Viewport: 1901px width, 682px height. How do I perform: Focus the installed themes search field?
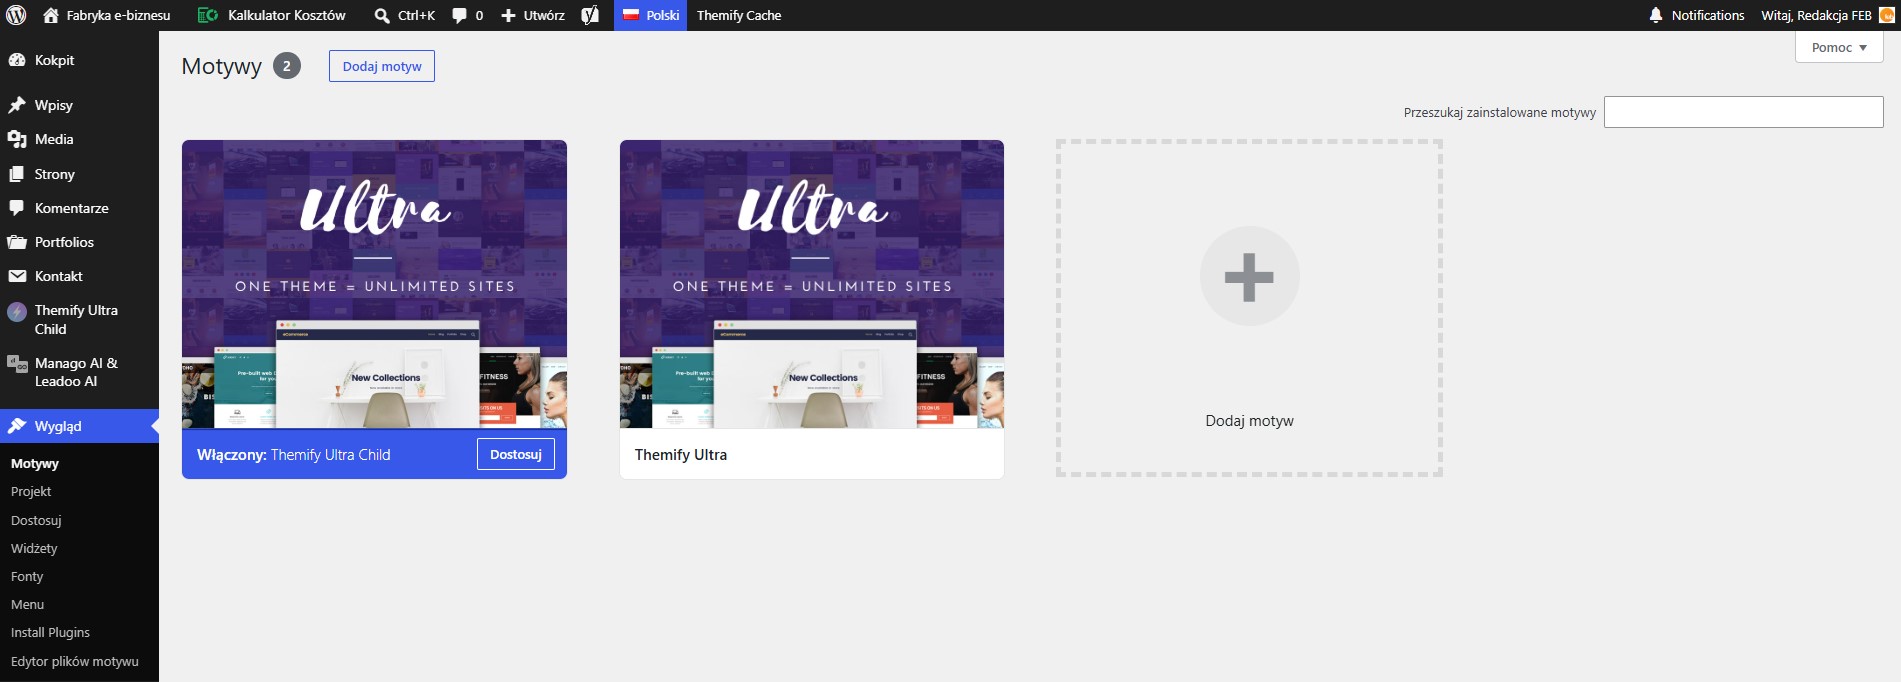click(x=1743, y=112)
